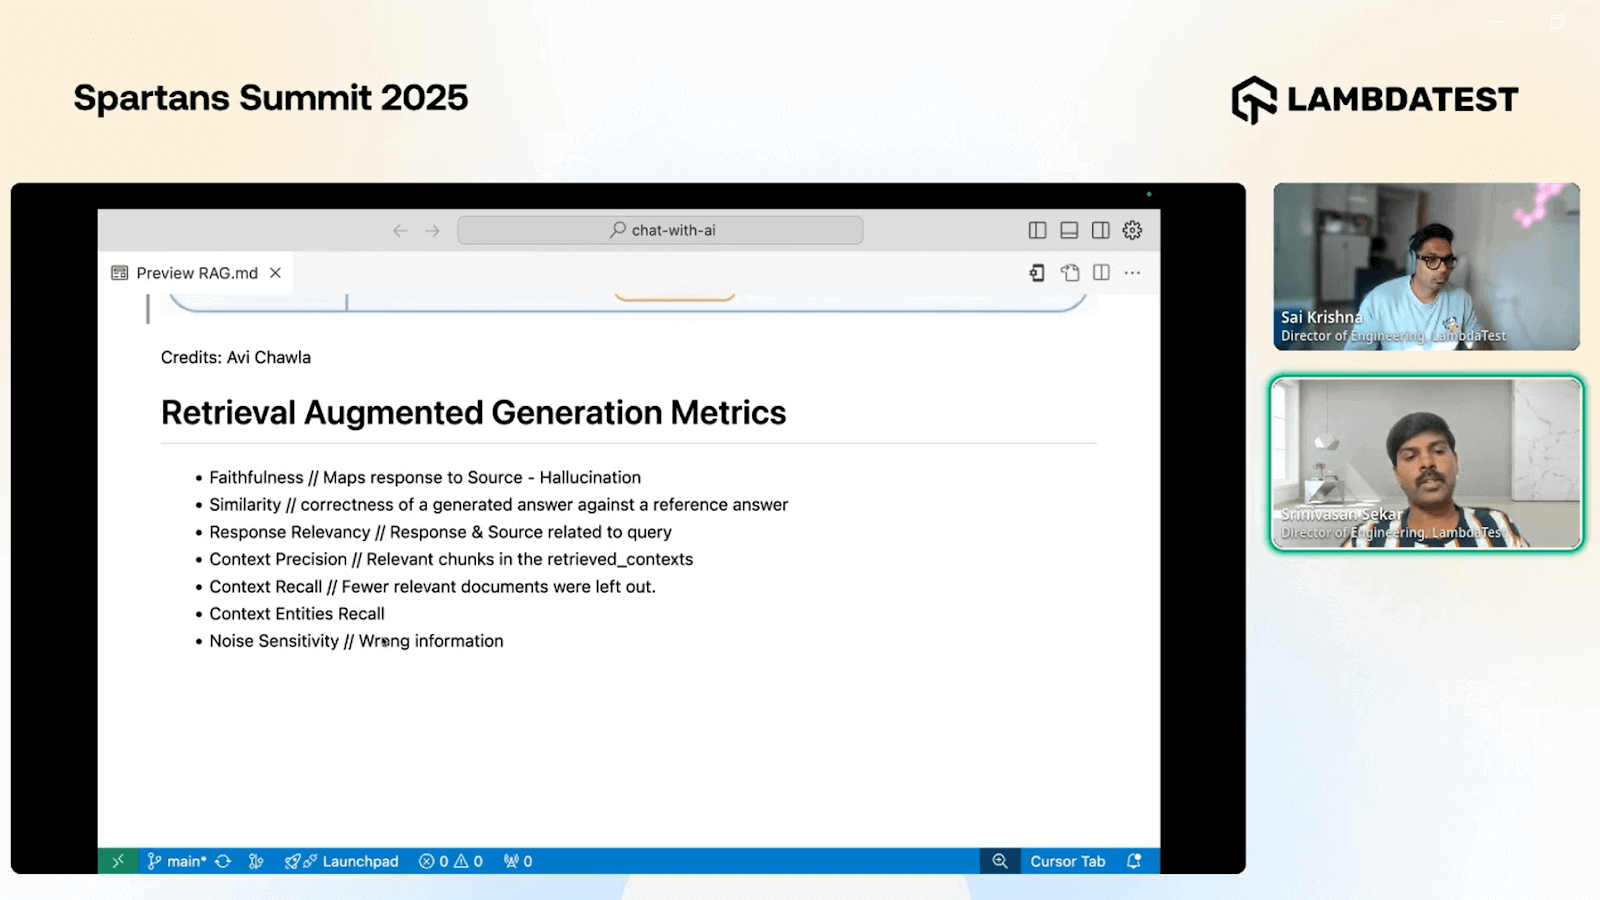Click the back navigation arrow
Image resolution: width=1600 pixels, height=900 pixels.
[400, 229]
